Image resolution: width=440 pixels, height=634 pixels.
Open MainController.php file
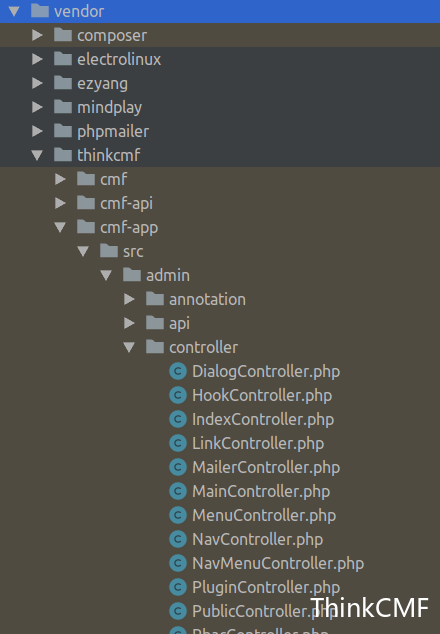click(x=261, y=492)
